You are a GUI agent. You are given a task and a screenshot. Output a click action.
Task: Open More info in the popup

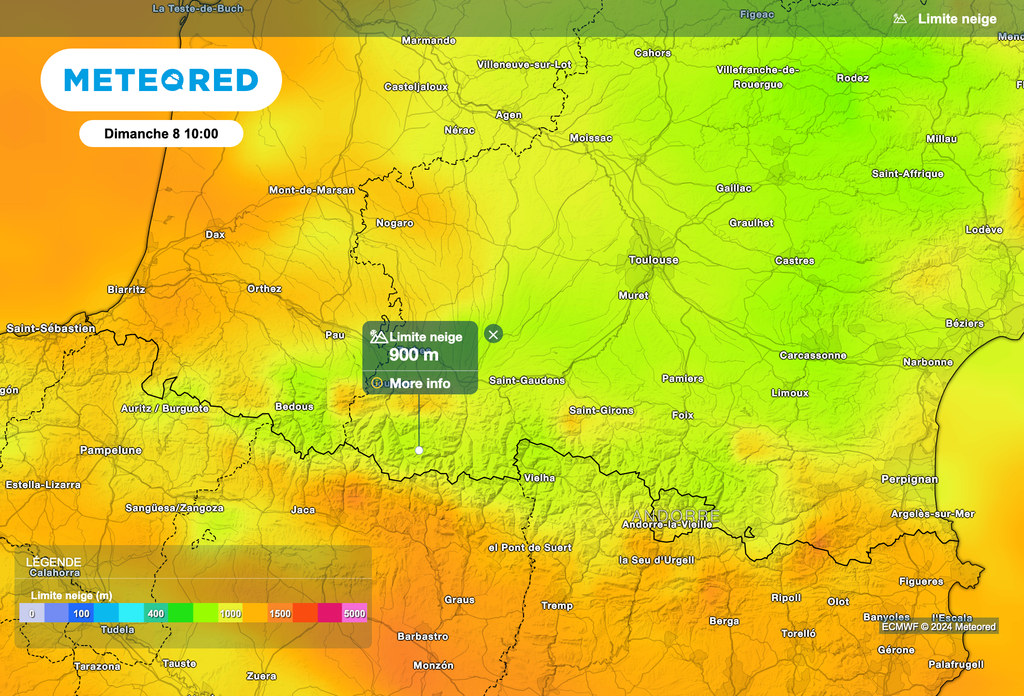(419, 383)
